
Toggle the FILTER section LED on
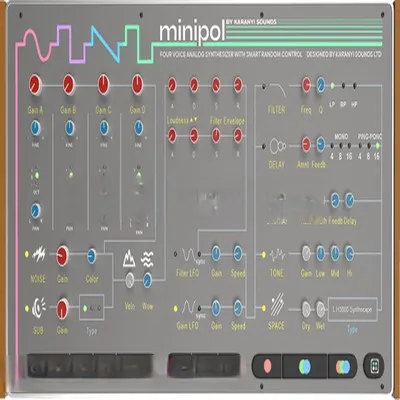click(x=264, y=87)
